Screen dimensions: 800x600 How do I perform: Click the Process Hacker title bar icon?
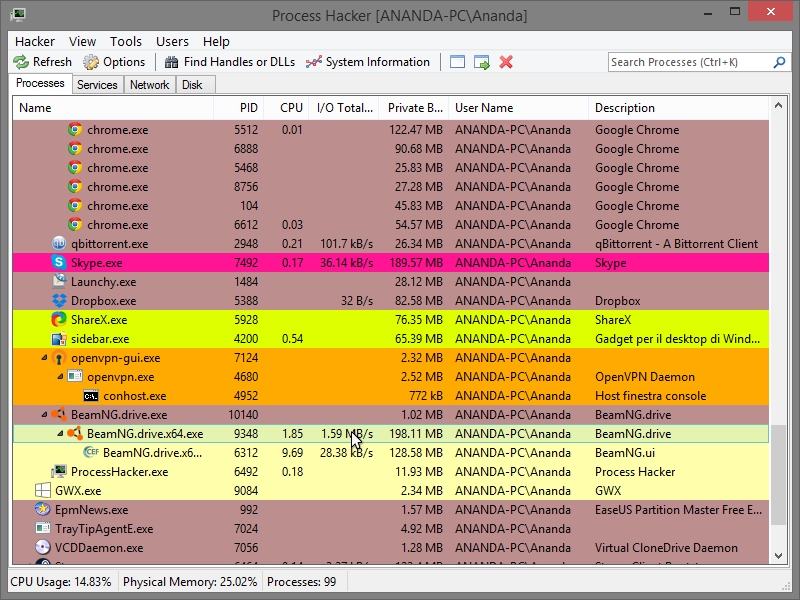click(x=18, y=14)
